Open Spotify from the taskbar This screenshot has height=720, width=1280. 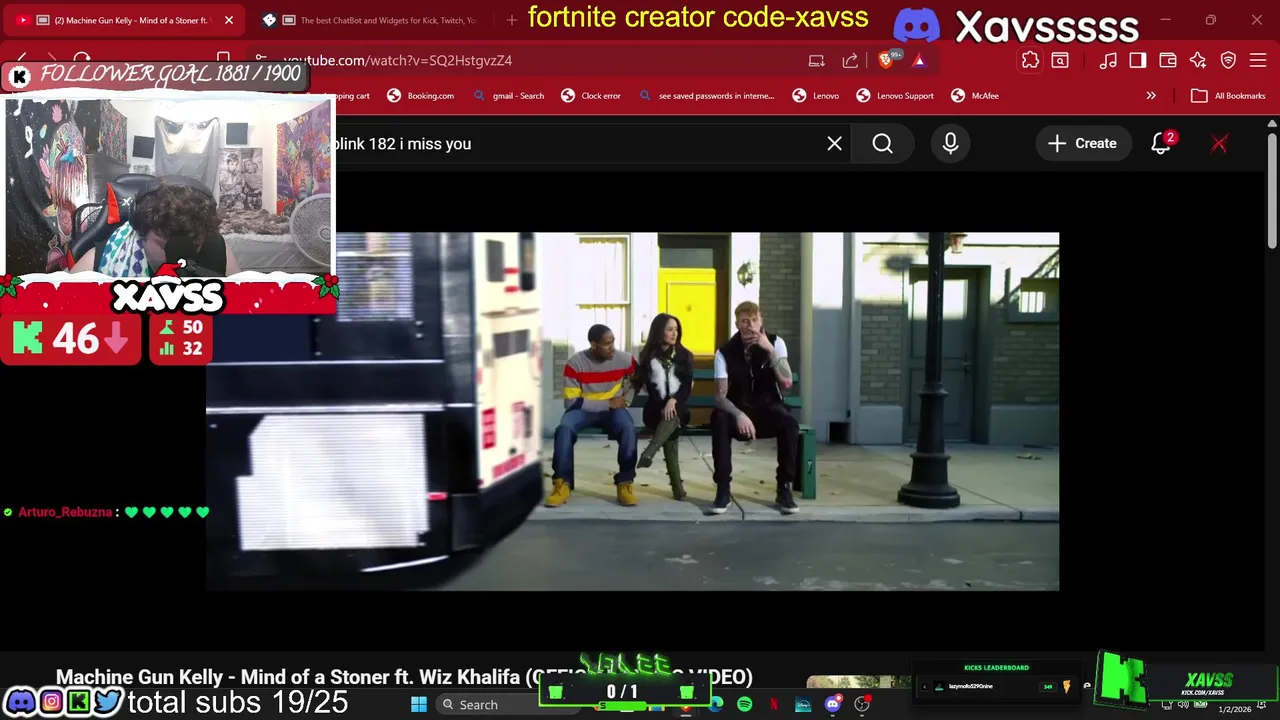point(745,705)
